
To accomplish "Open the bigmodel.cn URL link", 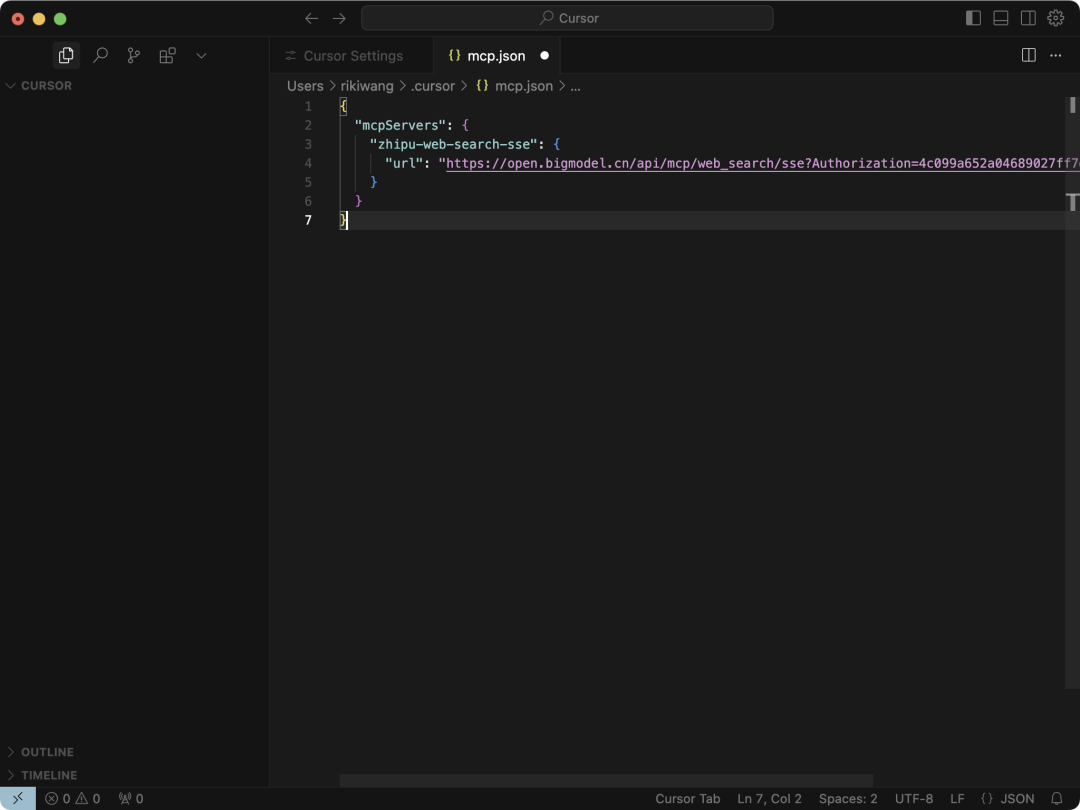I will click(x=762, y=163).
